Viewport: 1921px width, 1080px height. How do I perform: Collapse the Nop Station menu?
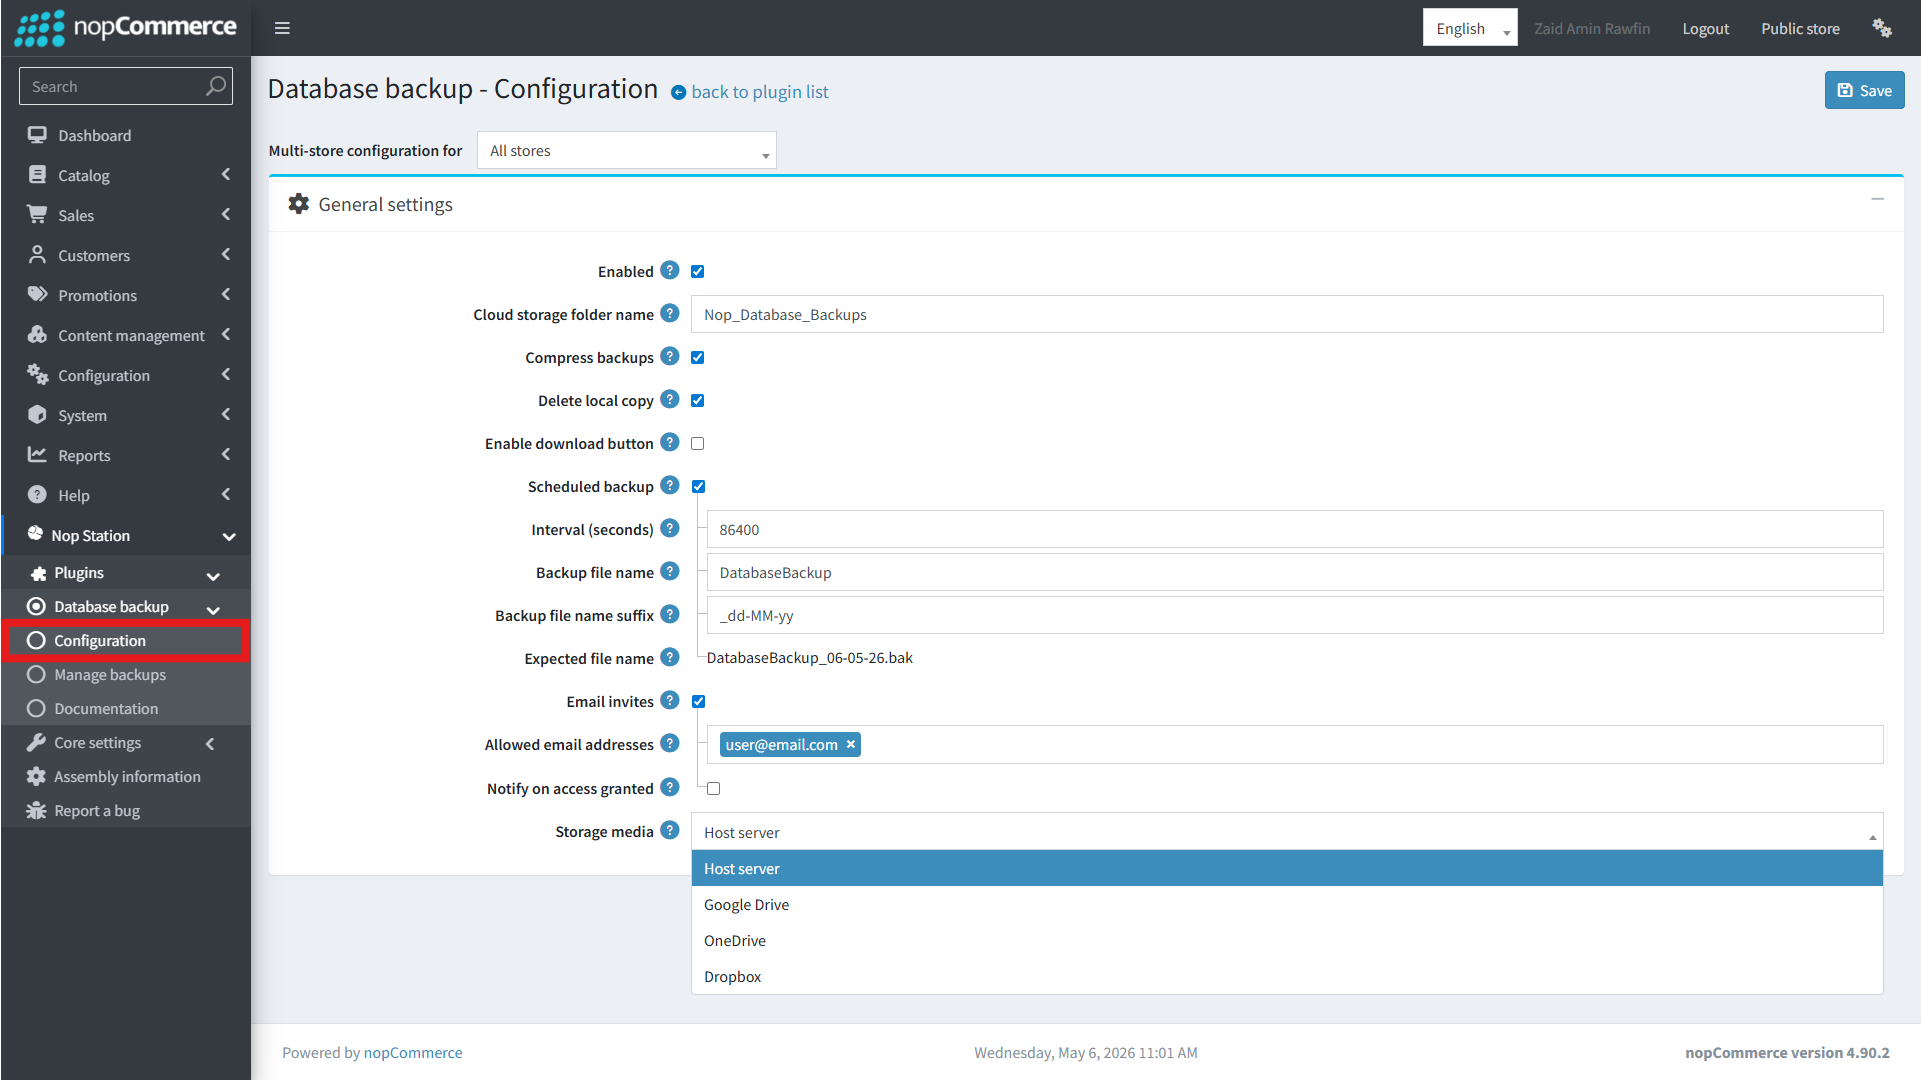(126, 535)
